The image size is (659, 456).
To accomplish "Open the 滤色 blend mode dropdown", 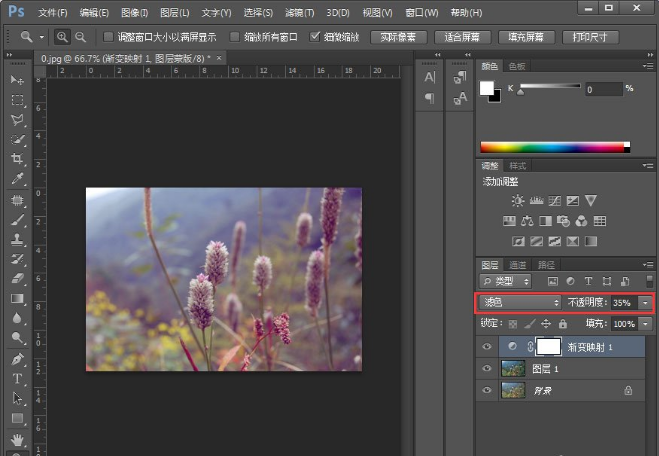I will click(519, 302).
